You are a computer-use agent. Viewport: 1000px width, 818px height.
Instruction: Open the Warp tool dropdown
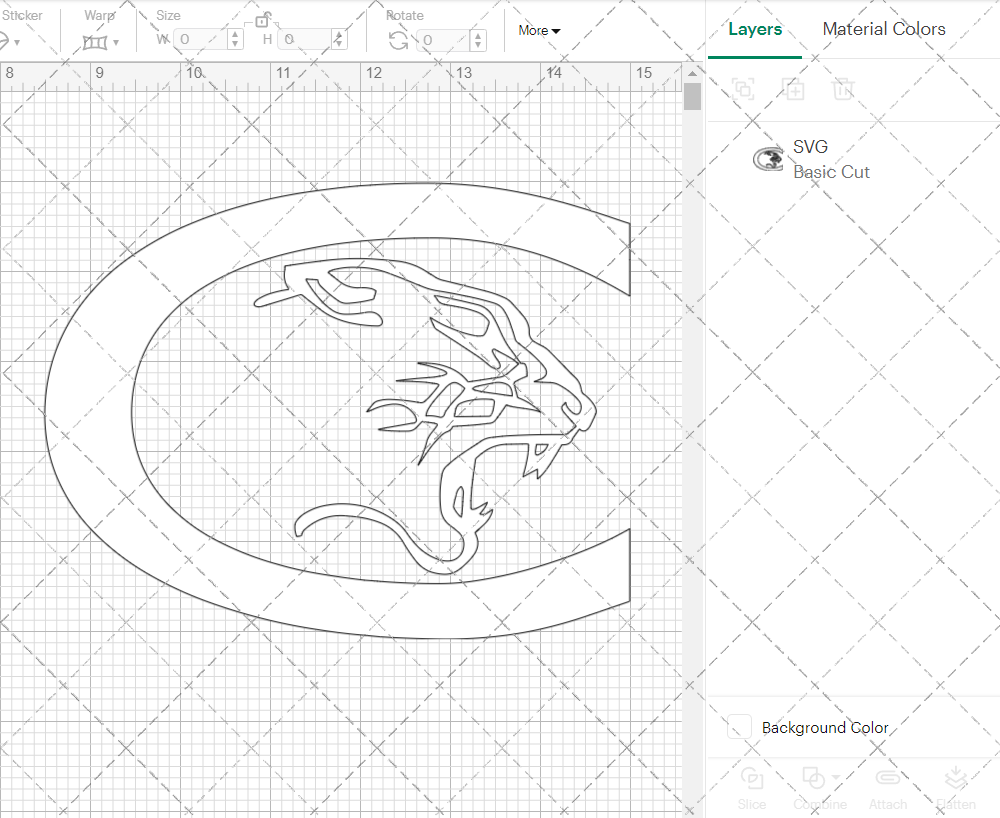(115, 43)
